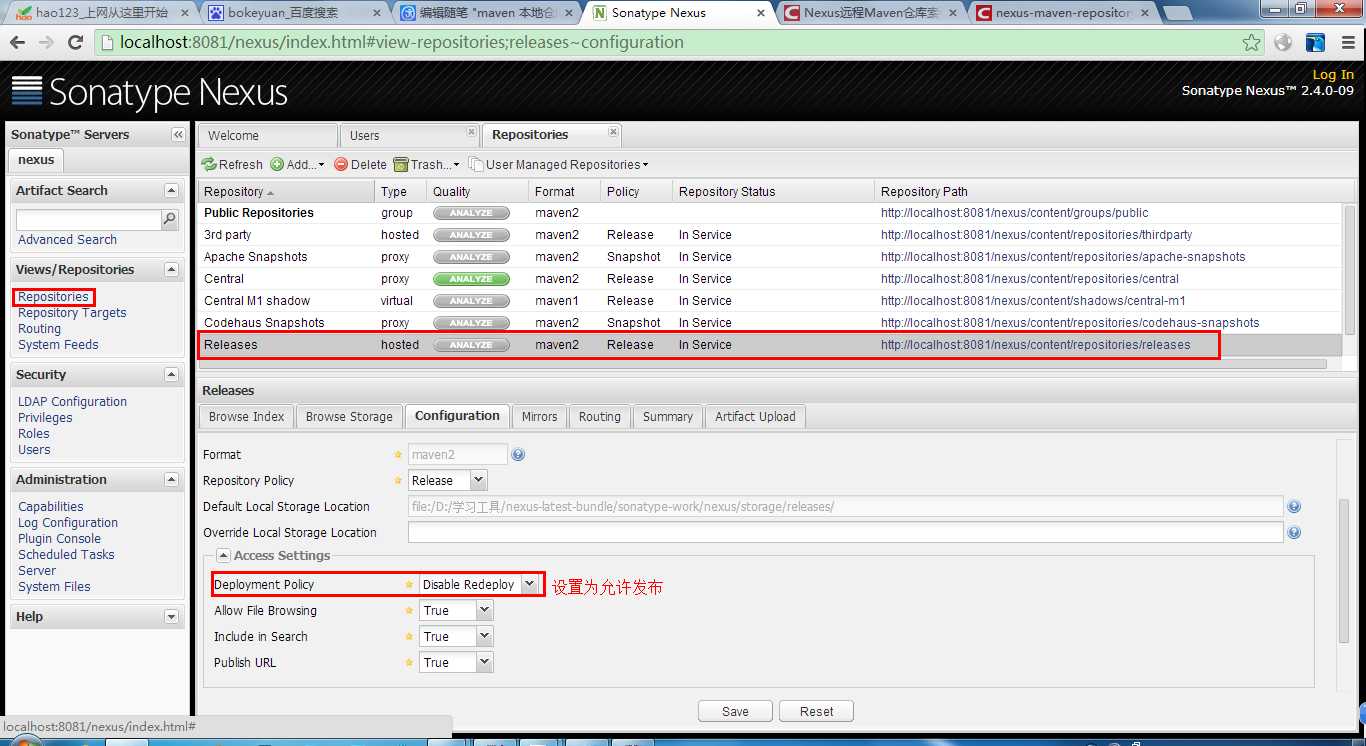Open System Feeds link
Image resolution: width=1366 pixels, height=746 pixels.
pos(58,345)
